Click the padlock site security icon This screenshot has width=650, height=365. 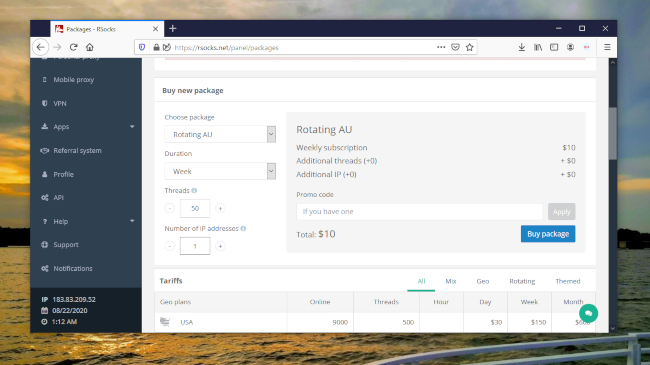[x=156, y=47]
